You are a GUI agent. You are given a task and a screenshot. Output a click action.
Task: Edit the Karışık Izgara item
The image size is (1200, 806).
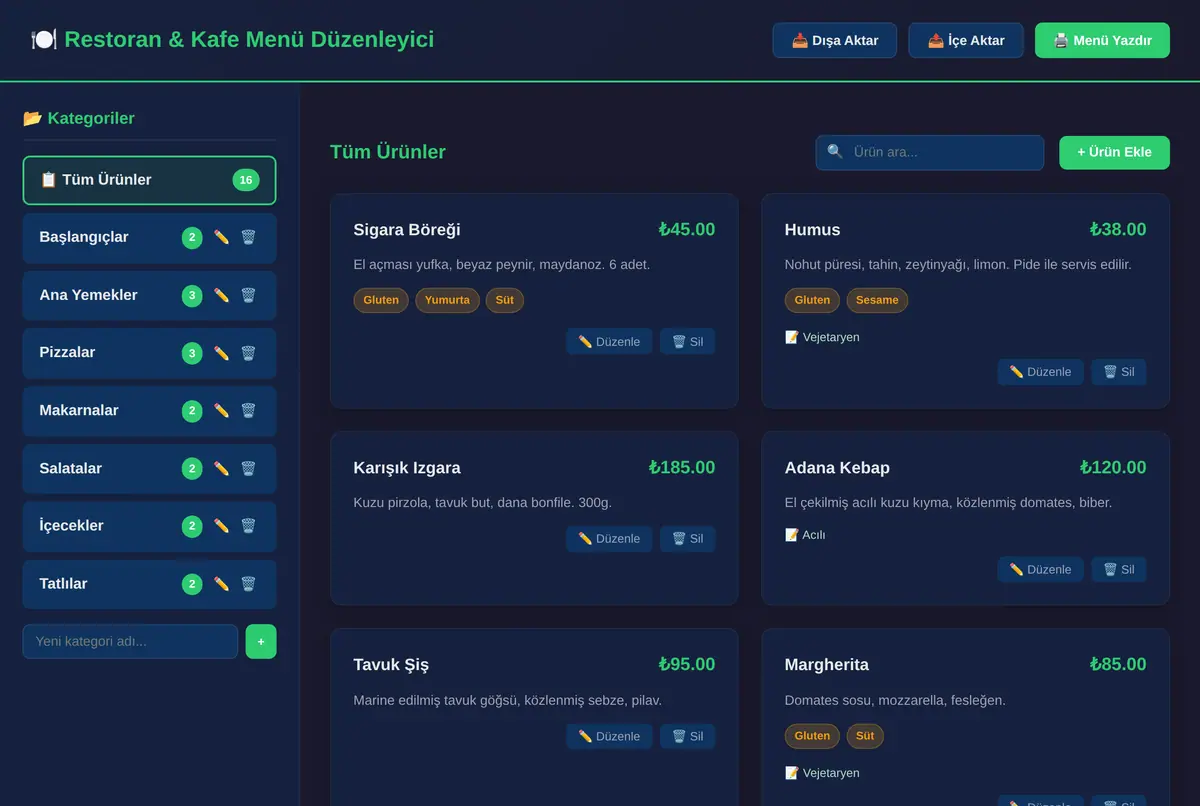coord(609,539)
